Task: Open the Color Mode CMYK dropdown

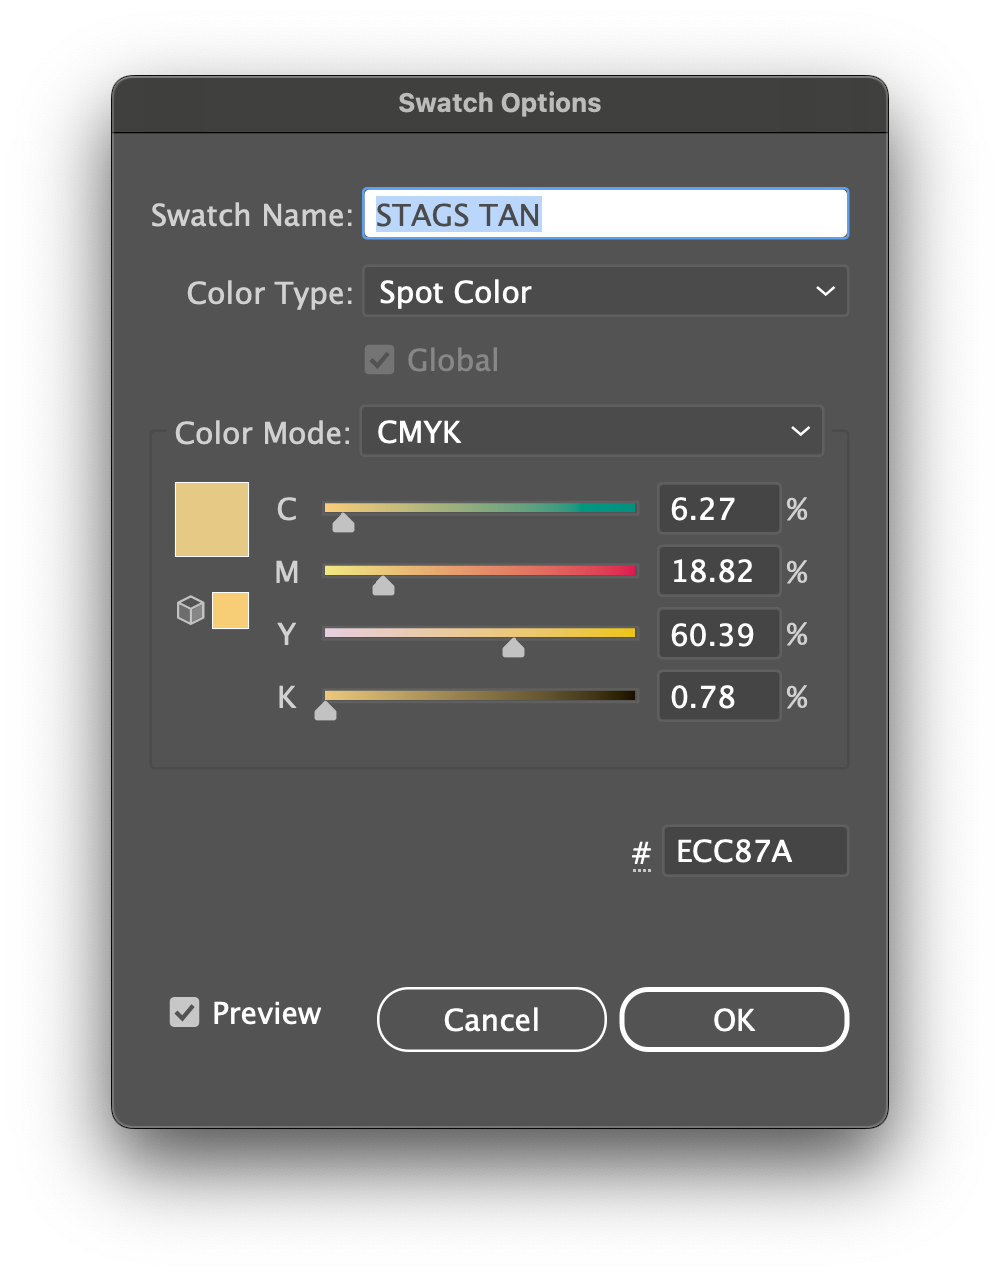Action: 591,432
